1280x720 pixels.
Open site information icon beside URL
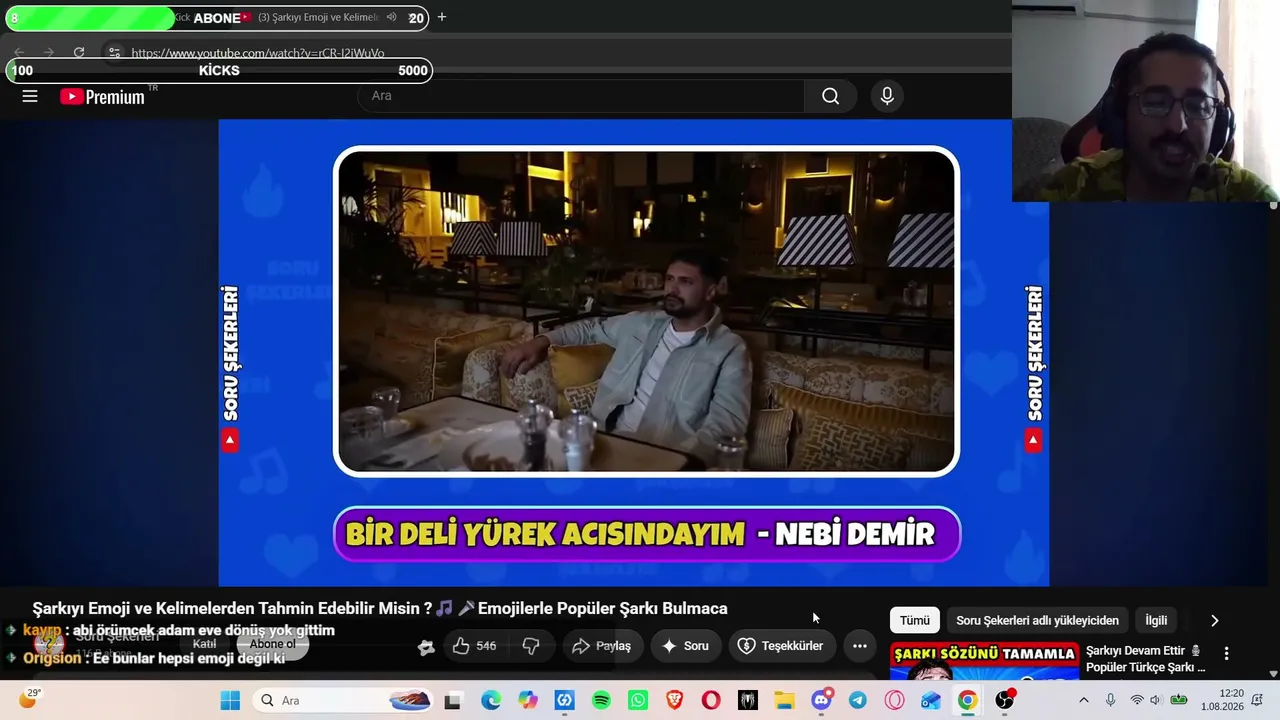(x=114, y=52)
